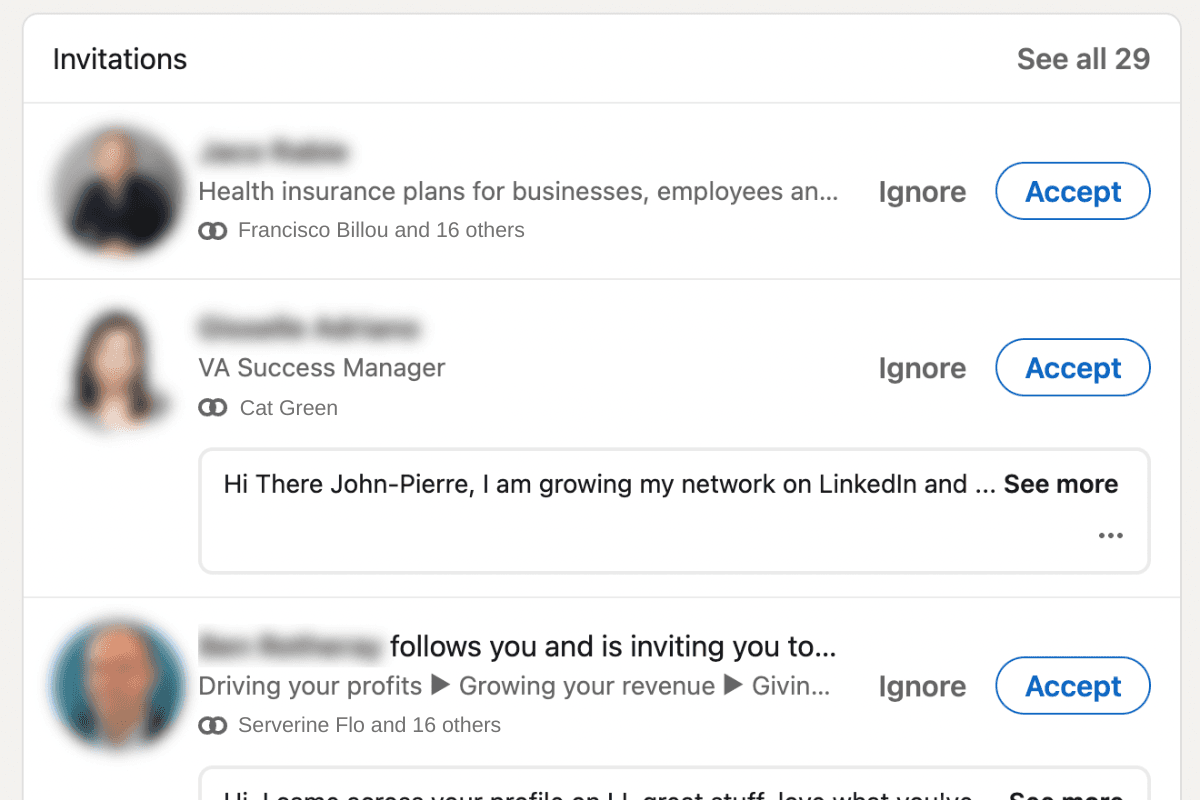Open the VA Success Manager's profile photo

(117, 367)
